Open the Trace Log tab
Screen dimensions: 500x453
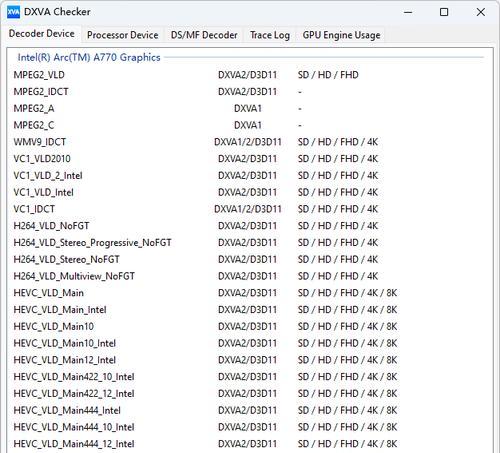pyautogui.click(x=270, y=35)
